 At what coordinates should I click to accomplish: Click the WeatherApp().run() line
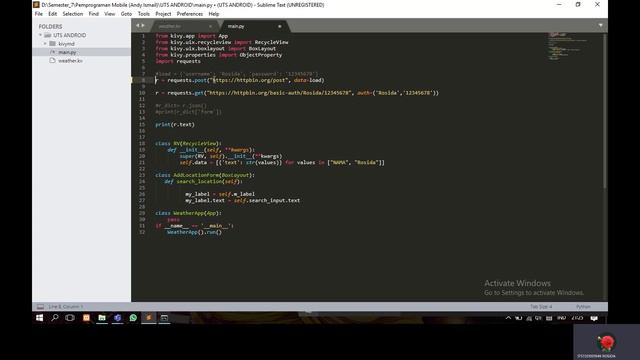coord(194,232)
